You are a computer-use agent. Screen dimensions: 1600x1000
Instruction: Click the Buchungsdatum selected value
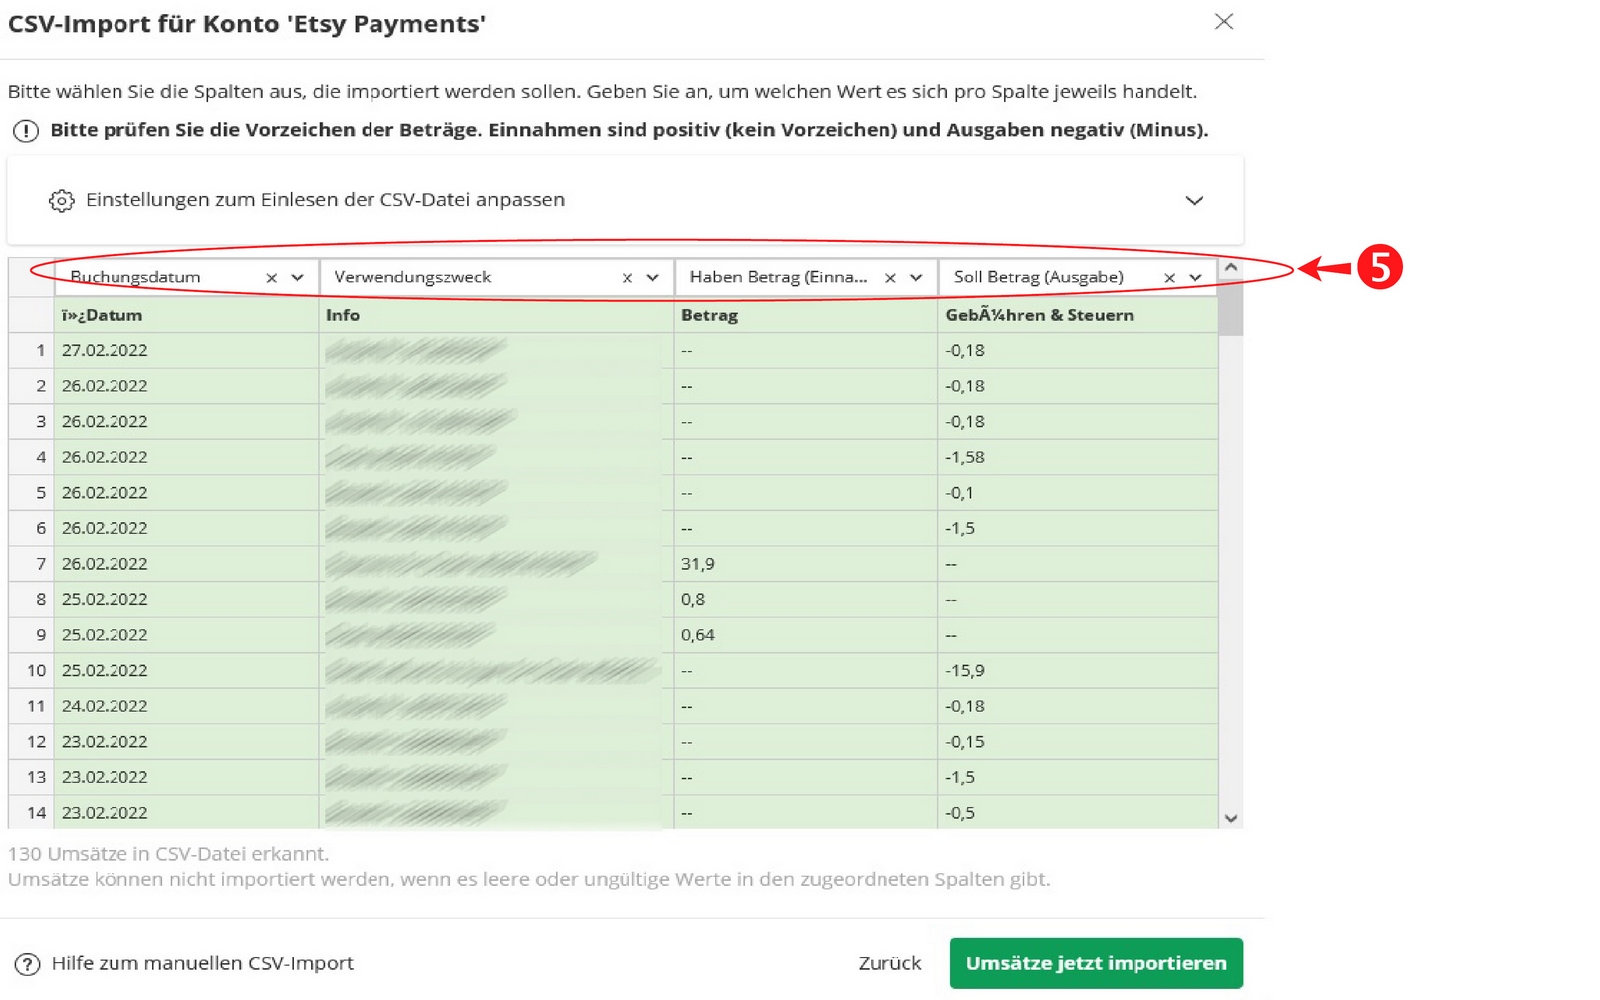pyautogui.click(x=135, y=277)
